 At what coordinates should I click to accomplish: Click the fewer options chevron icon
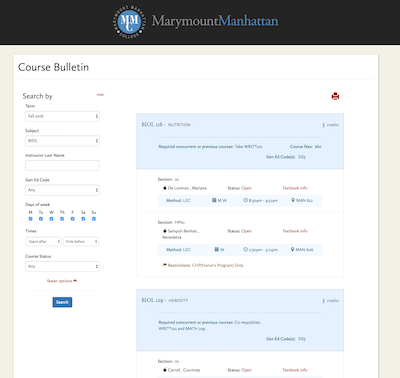75,281
